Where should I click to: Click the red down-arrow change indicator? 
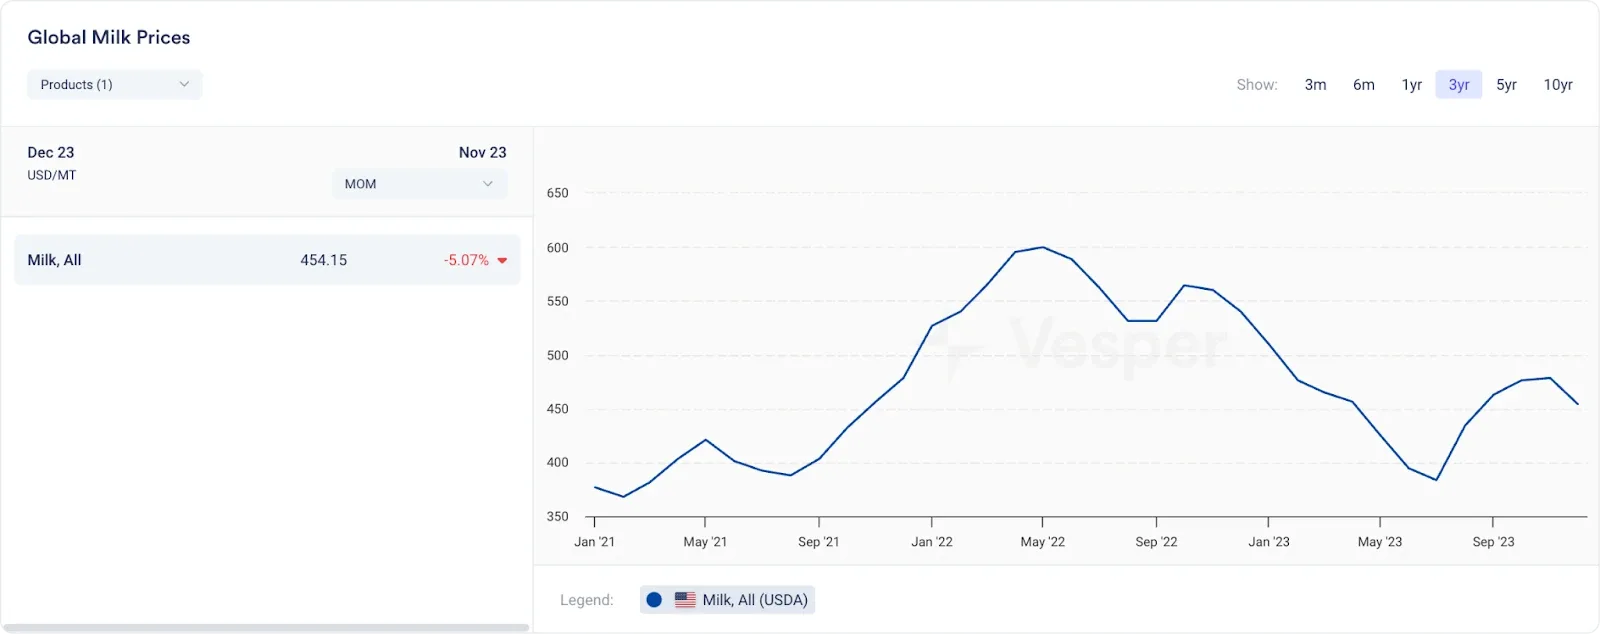tap(502, 261)
